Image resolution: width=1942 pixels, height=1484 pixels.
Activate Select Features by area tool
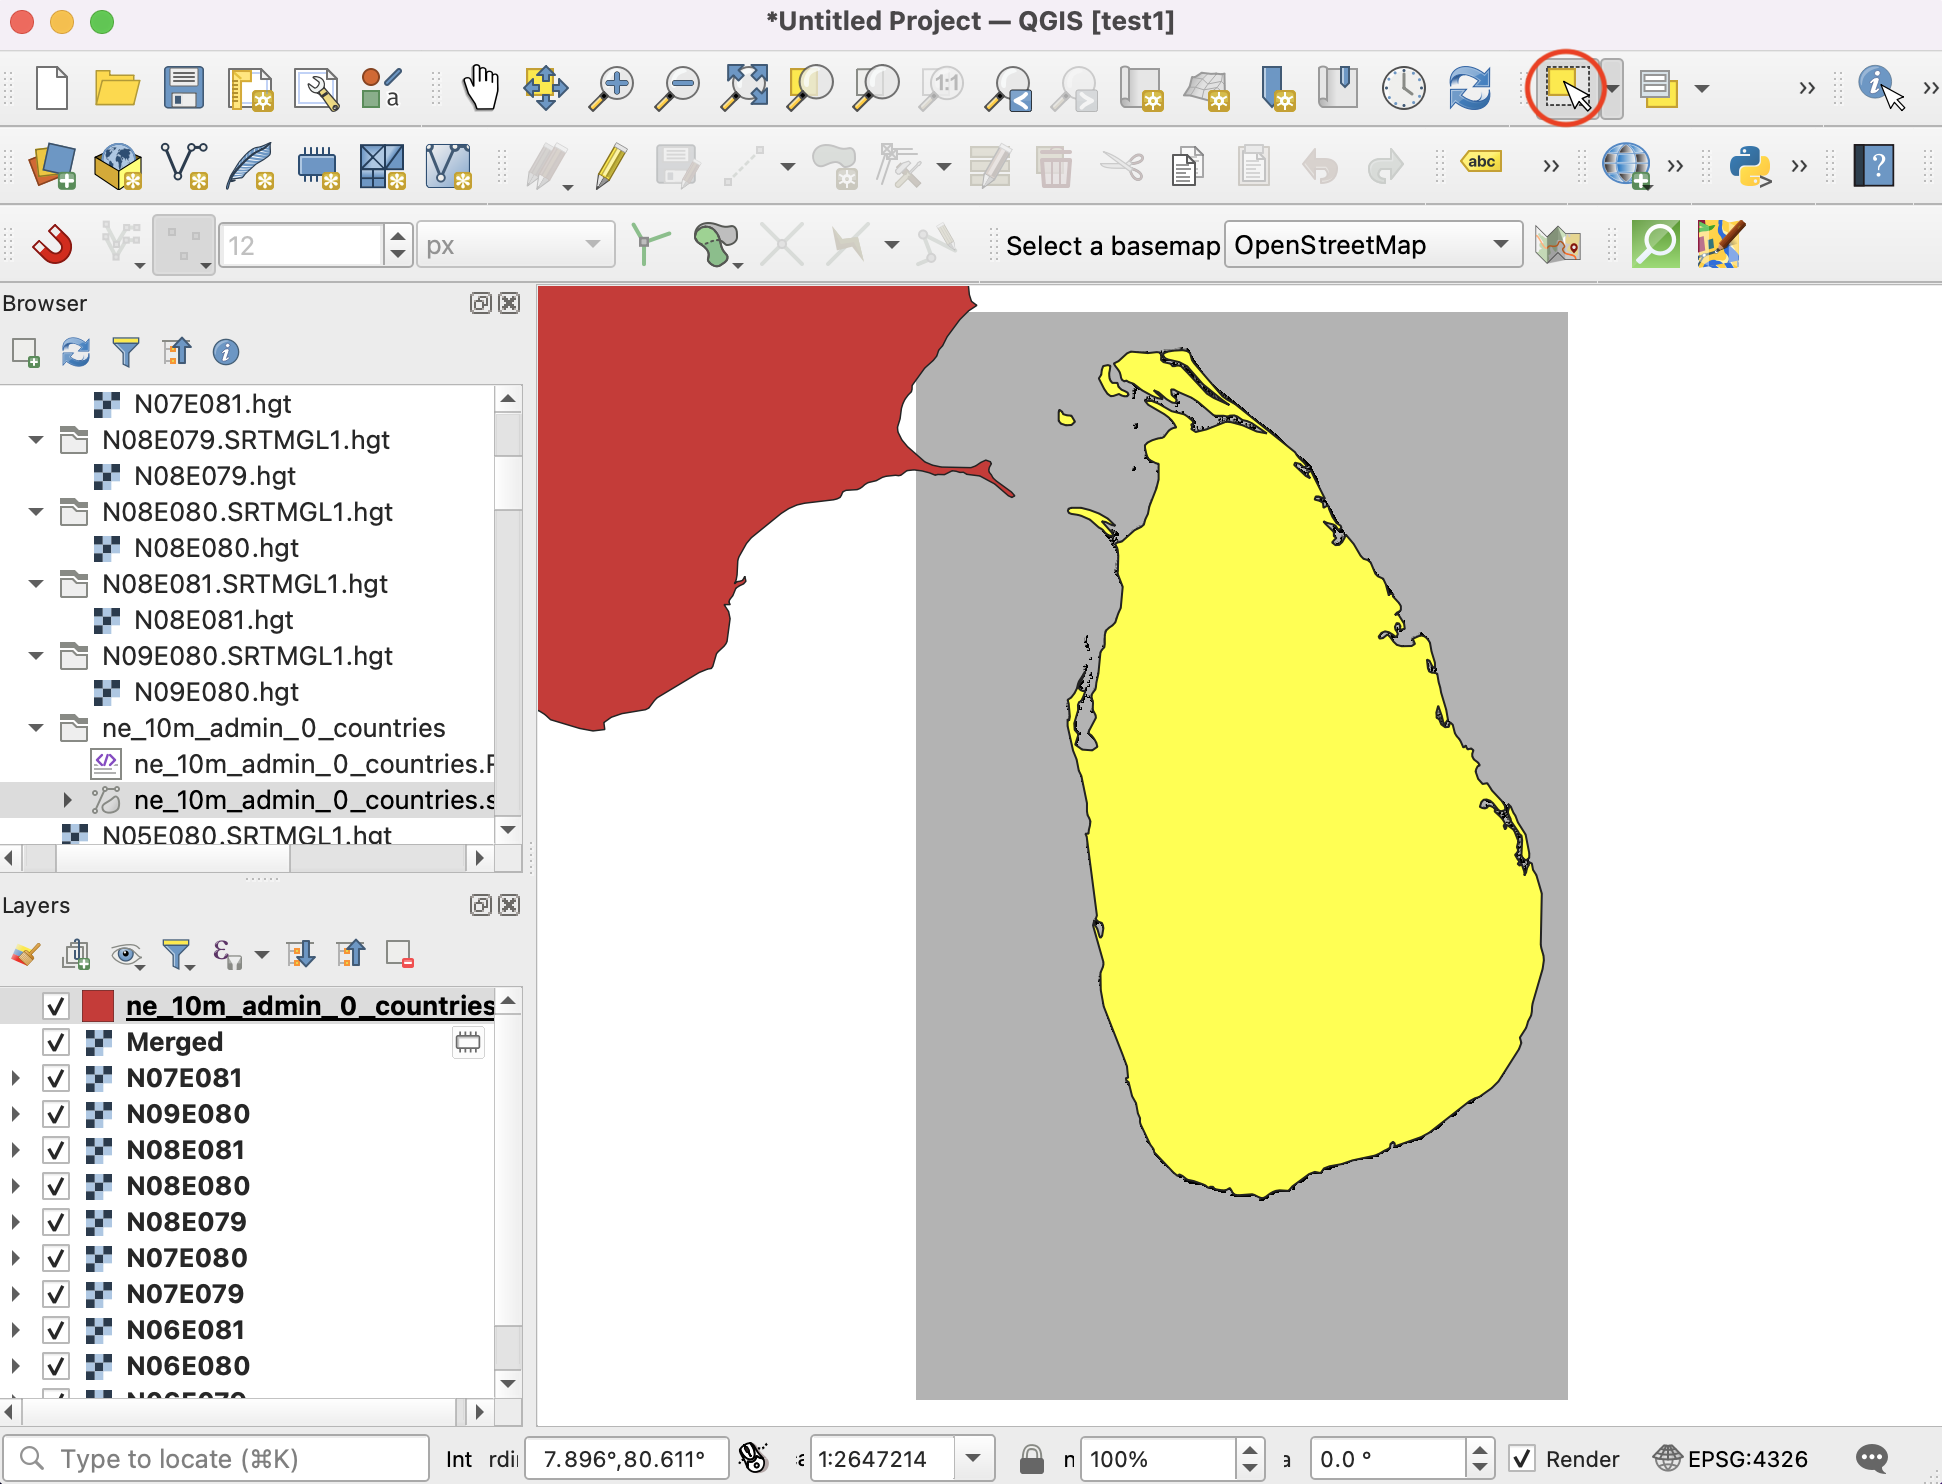point(1565,88)
